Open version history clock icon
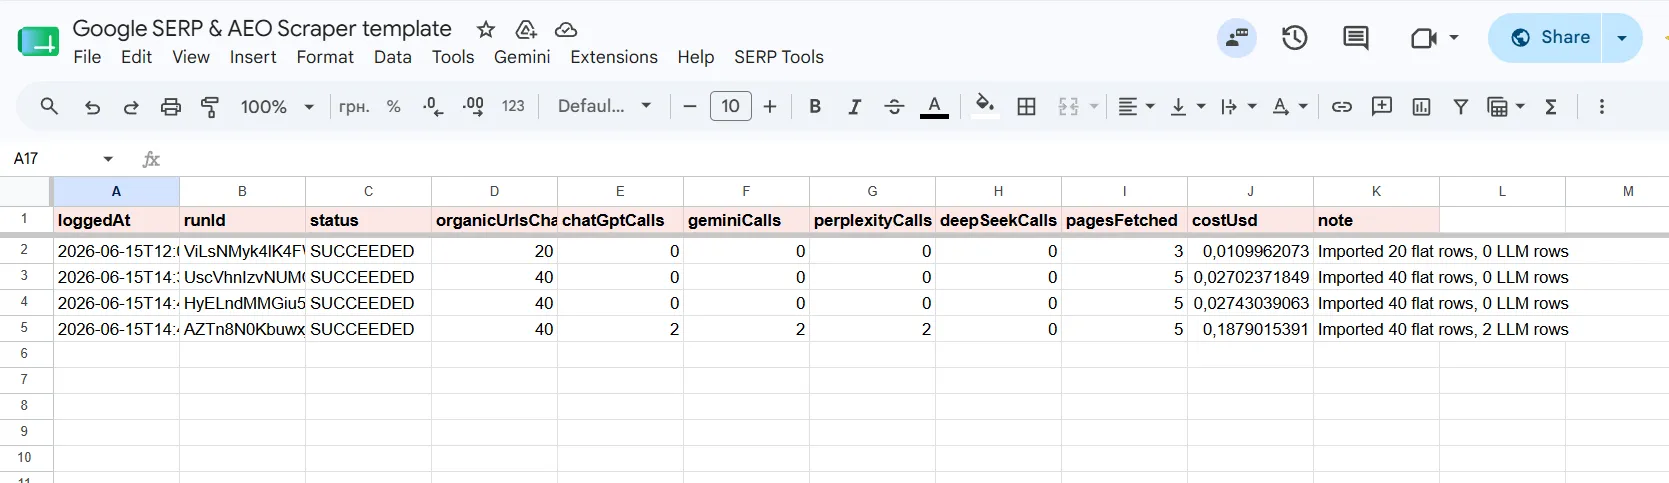 pyautogui.click(x=1295, y=38)
